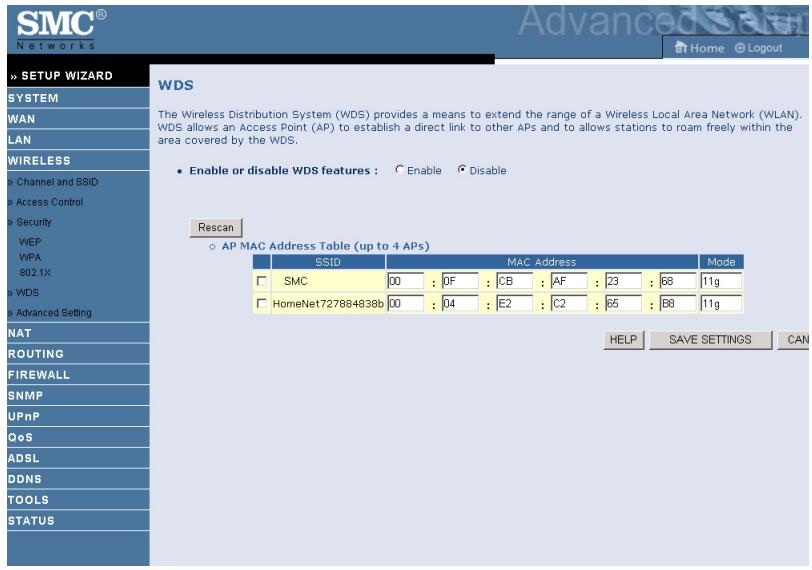Click the Home icon link
This screenshot has height=570, width=812.
699,48
